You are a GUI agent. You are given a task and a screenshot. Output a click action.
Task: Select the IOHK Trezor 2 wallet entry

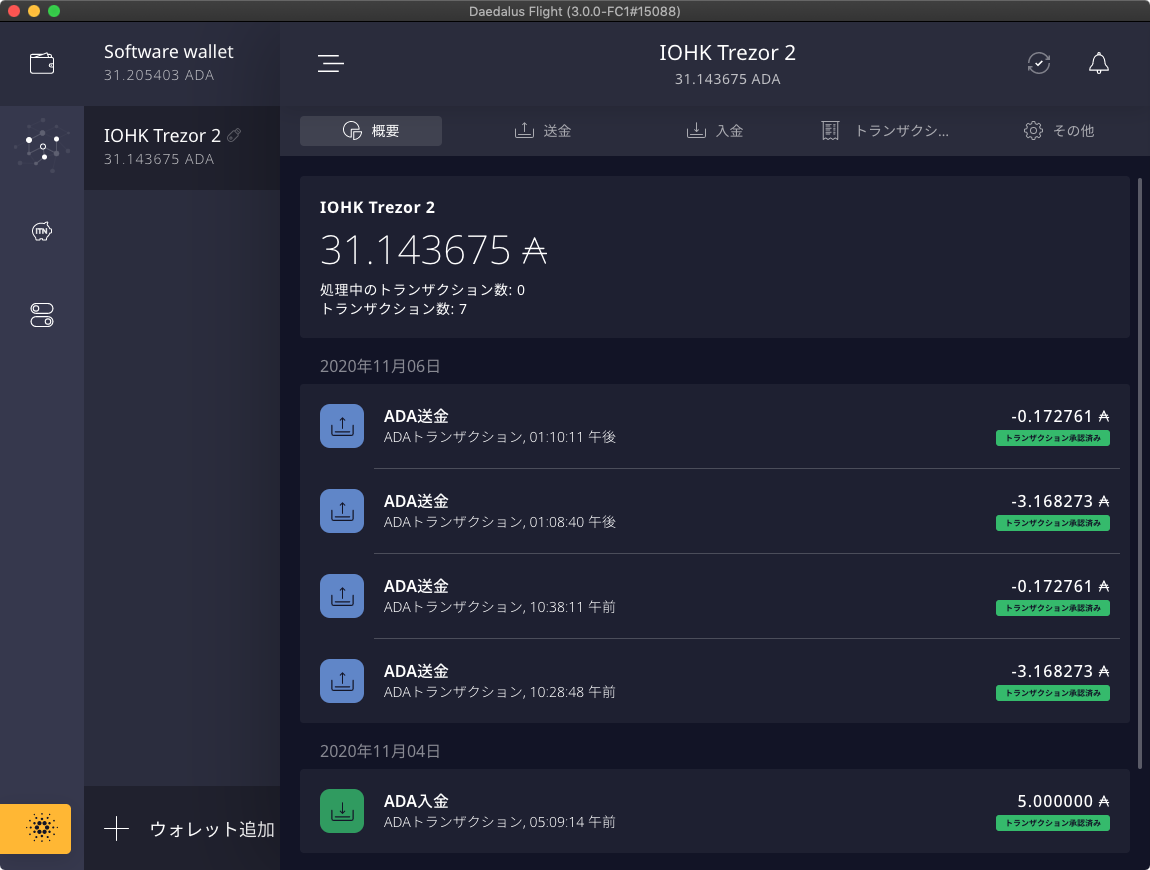pos(182,147)
